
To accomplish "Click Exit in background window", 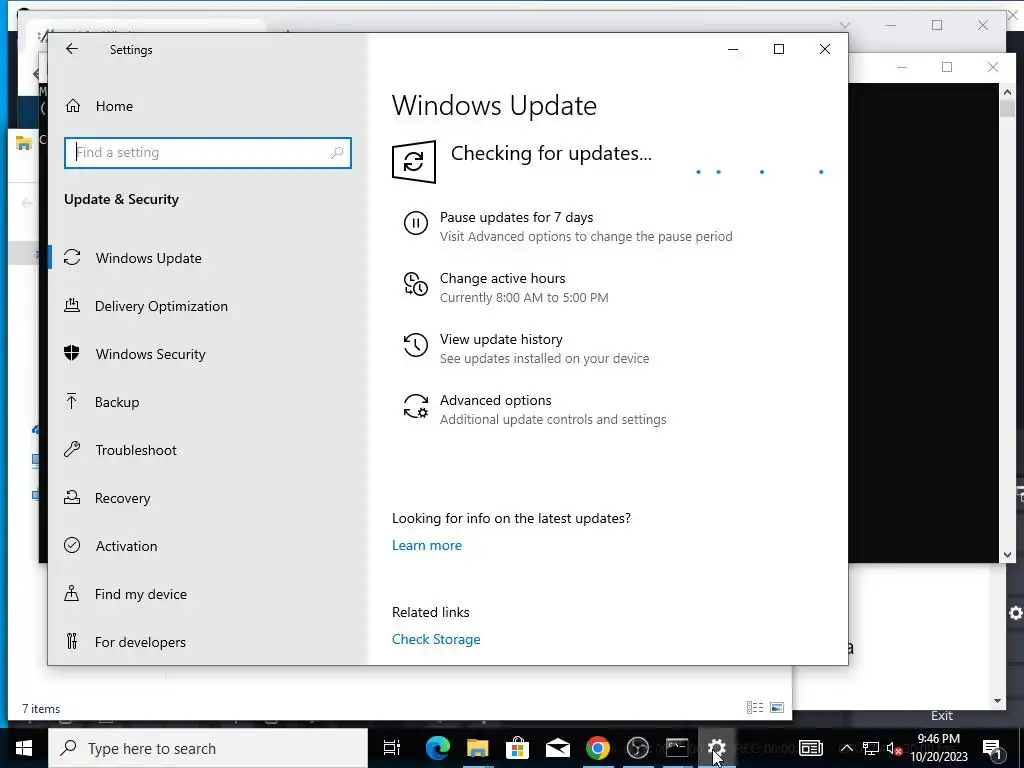I will 942,716.
